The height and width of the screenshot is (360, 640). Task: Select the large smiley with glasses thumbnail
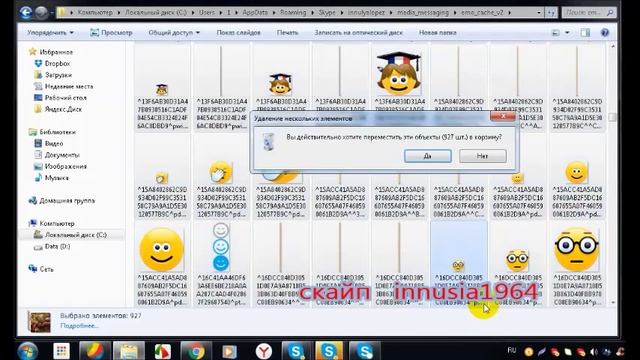[x=576, y=249]
